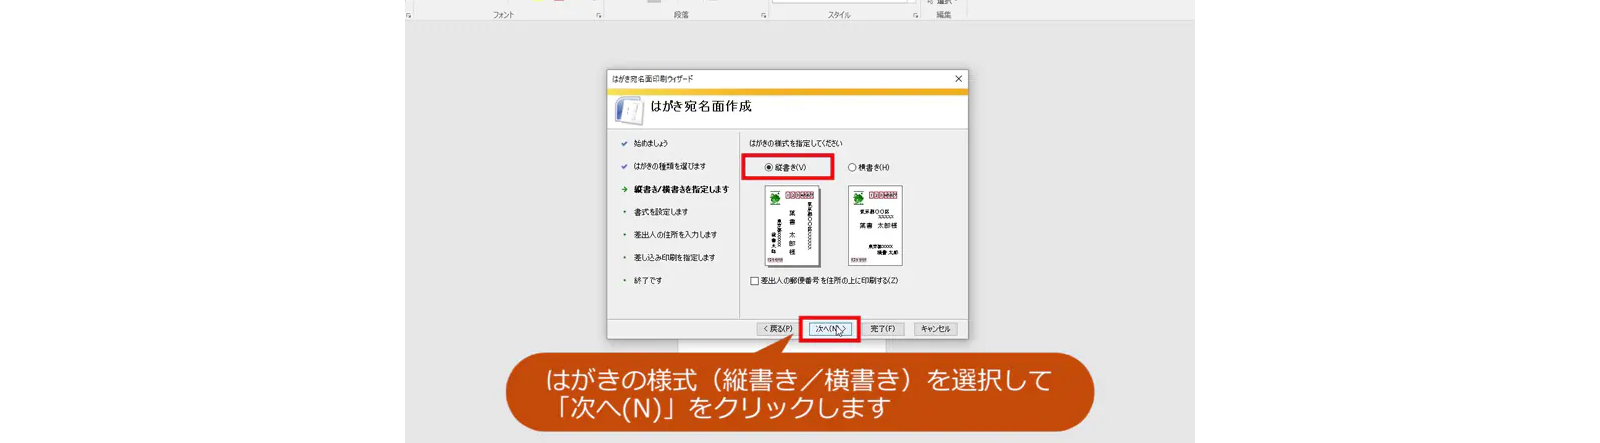Open the スタイル pane launcher
Image resolution: width=1600 pixels, height=443 pixels.
[915, 16]
